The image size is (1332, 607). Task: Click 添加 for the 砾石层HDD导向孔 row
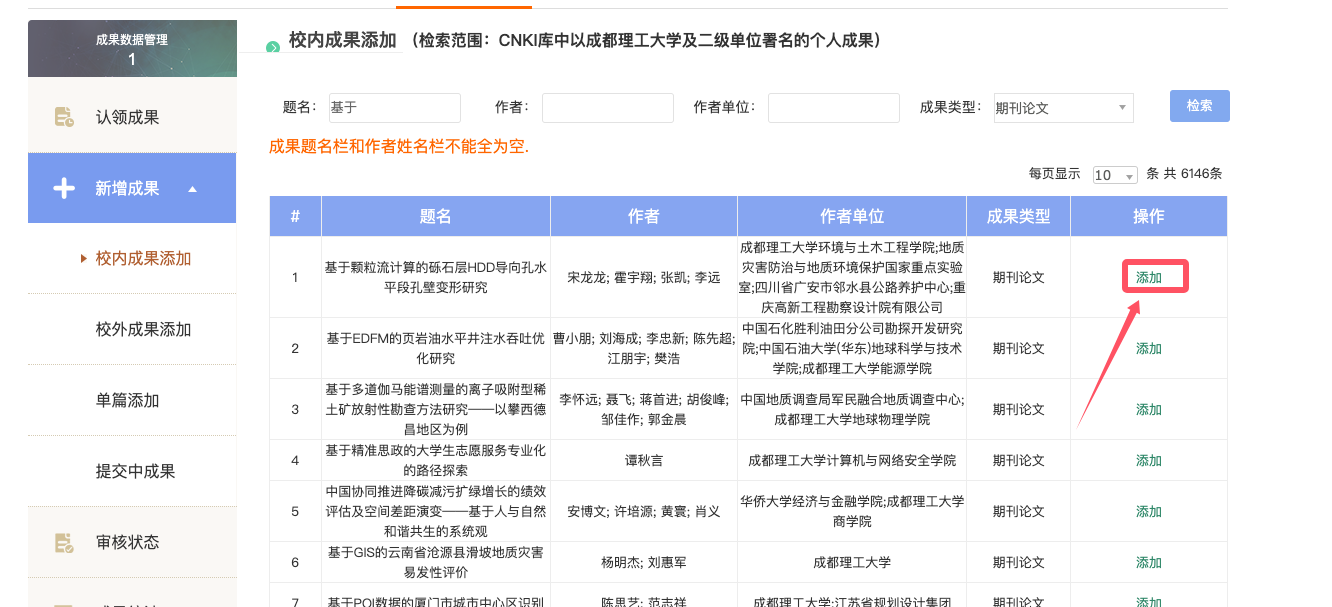tap(1149, 278)
